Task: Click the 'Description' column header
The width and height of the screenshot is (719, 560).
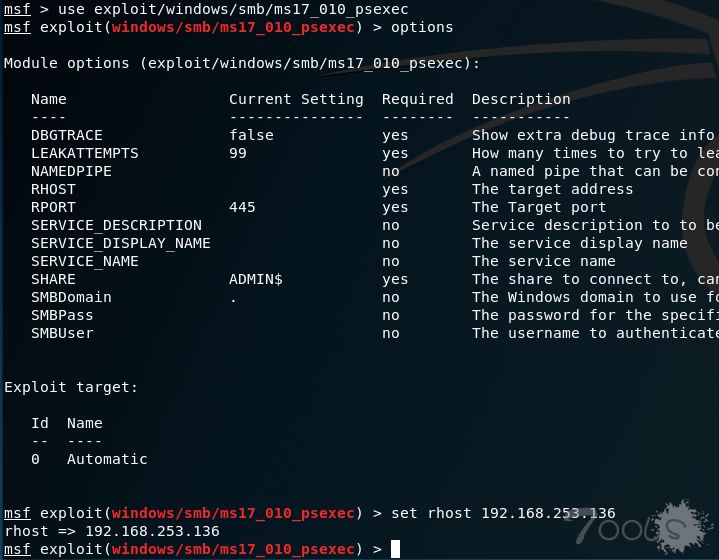Action: [521, 99]
